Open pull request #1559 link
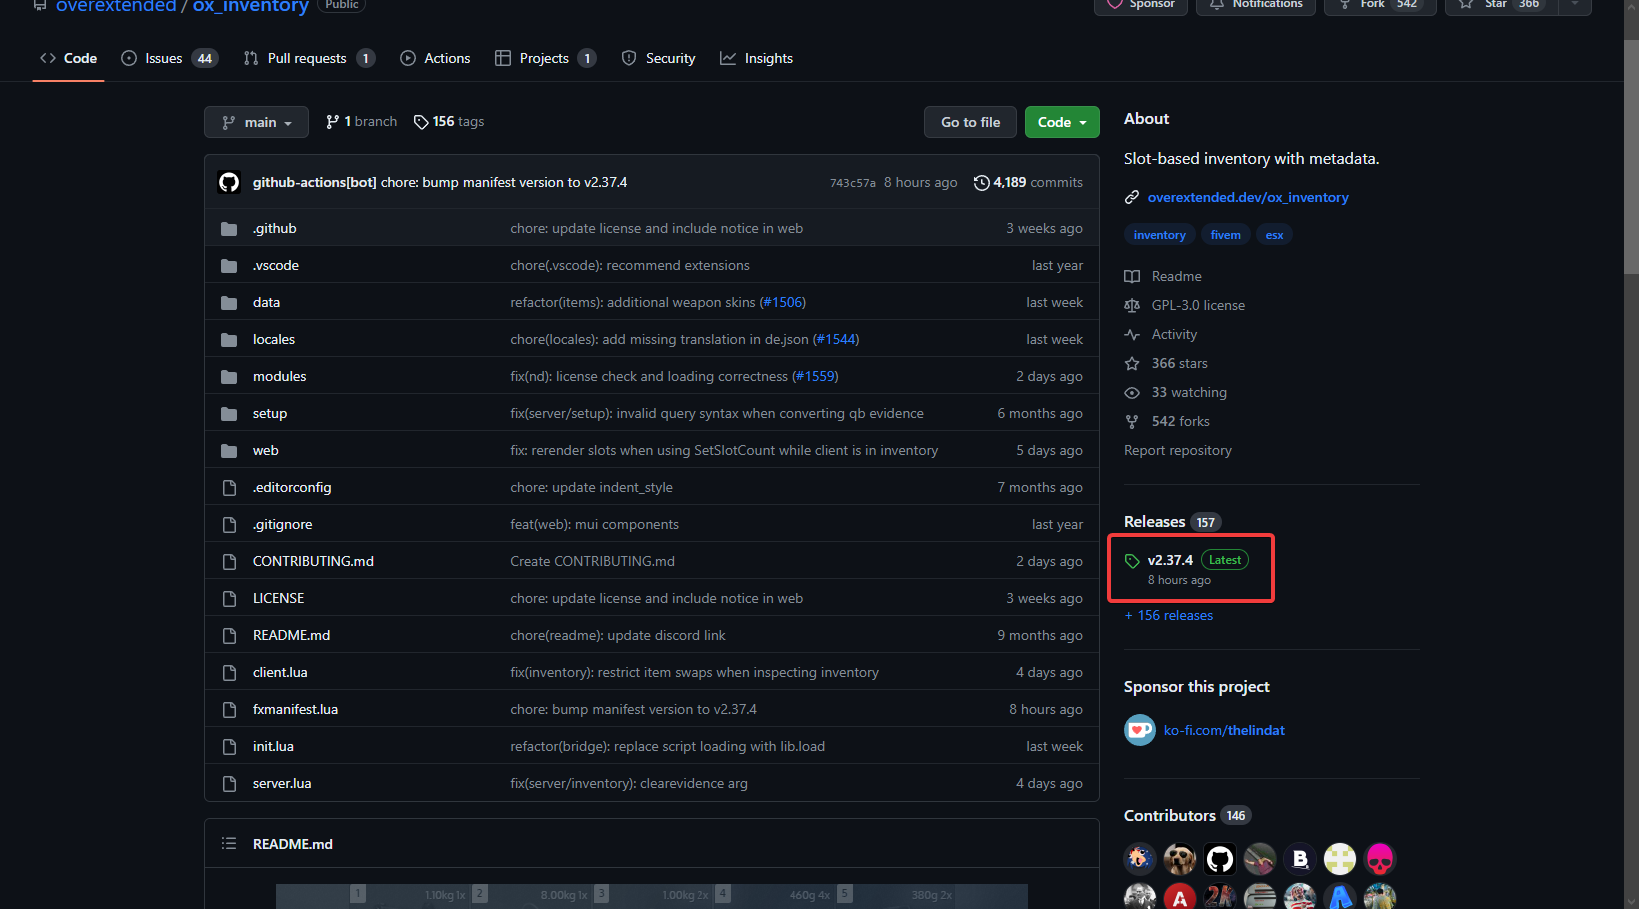 click(x=815, y=376)
